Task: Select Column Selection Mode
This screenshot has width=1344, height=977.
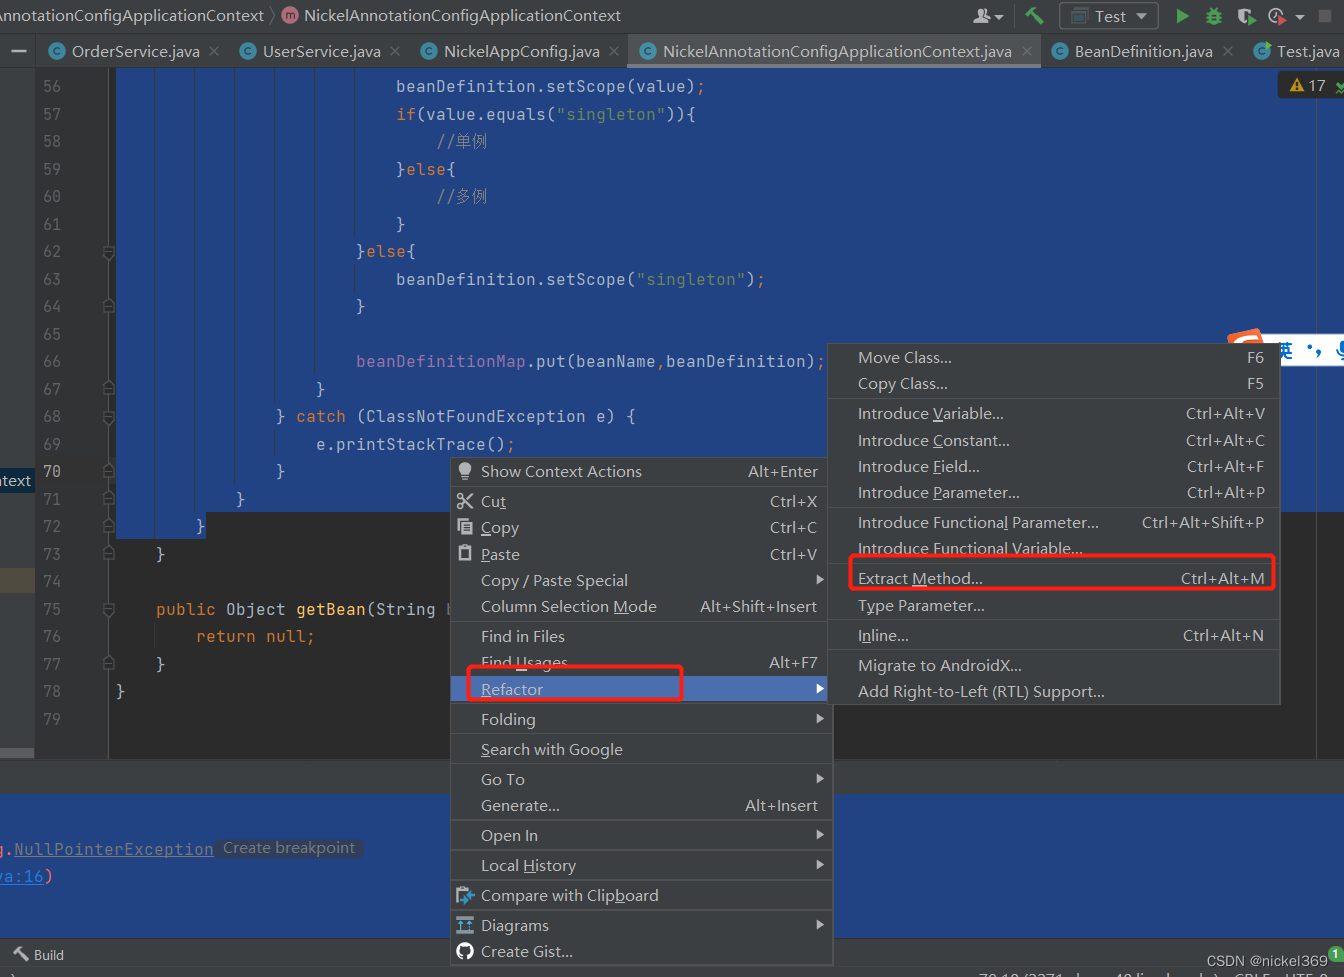Action: click(640, 606)
